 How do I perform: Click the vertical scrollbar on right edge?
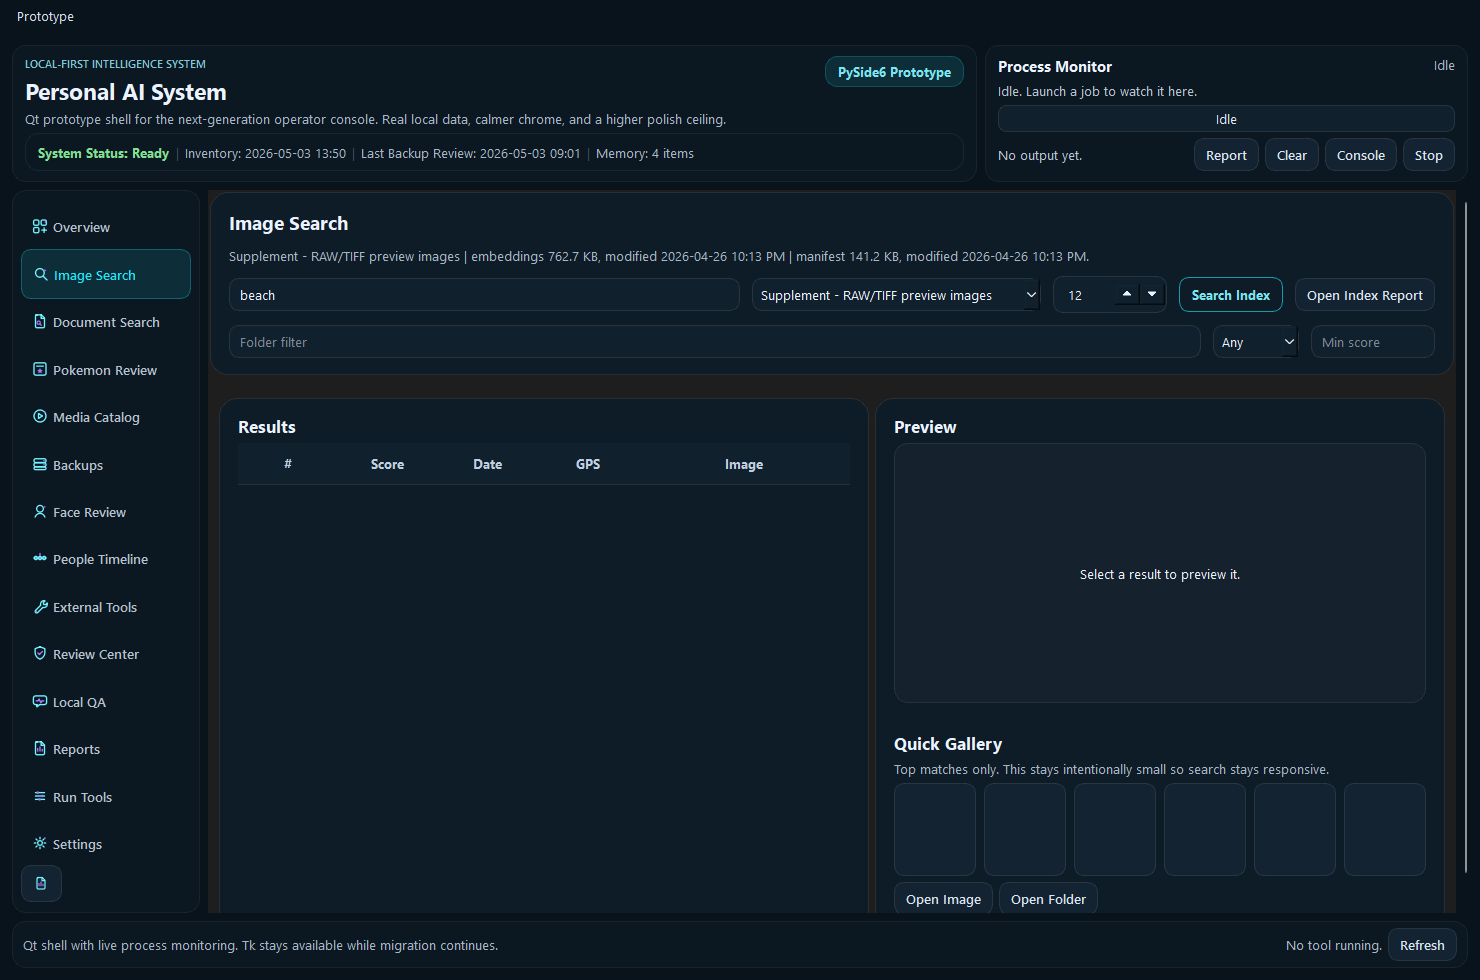click(1466, 540)
